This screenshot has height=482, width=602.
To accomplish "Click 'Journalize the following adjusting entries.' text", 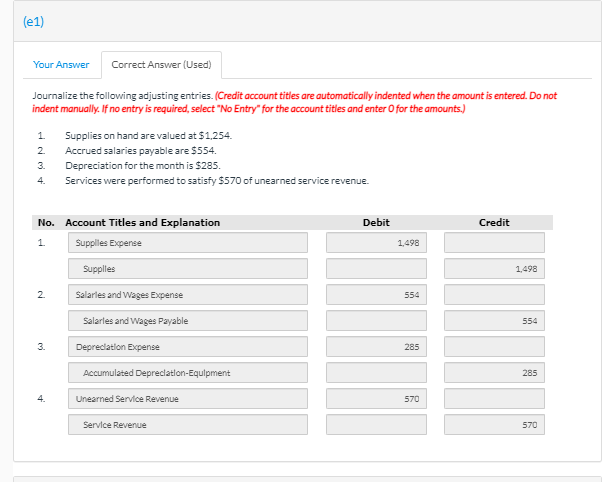I will 122,96.
